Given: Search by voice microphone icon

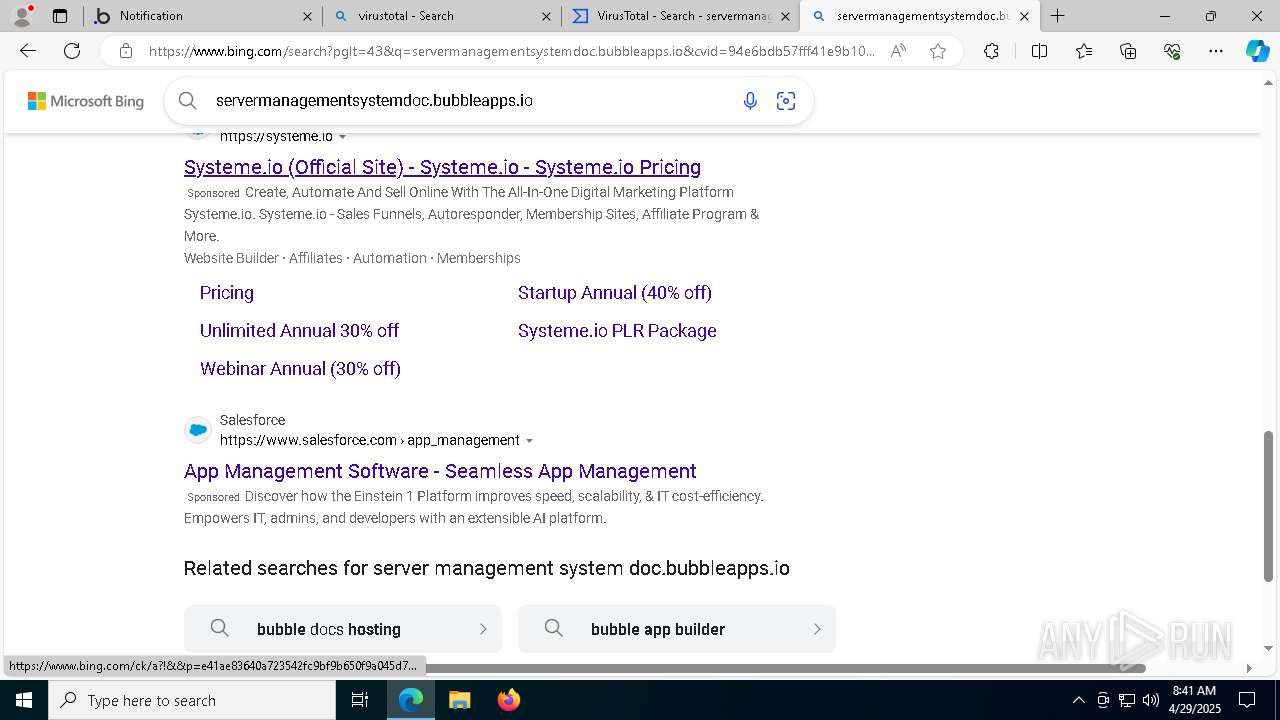Looking at the screenshot, I should (750, 100).
